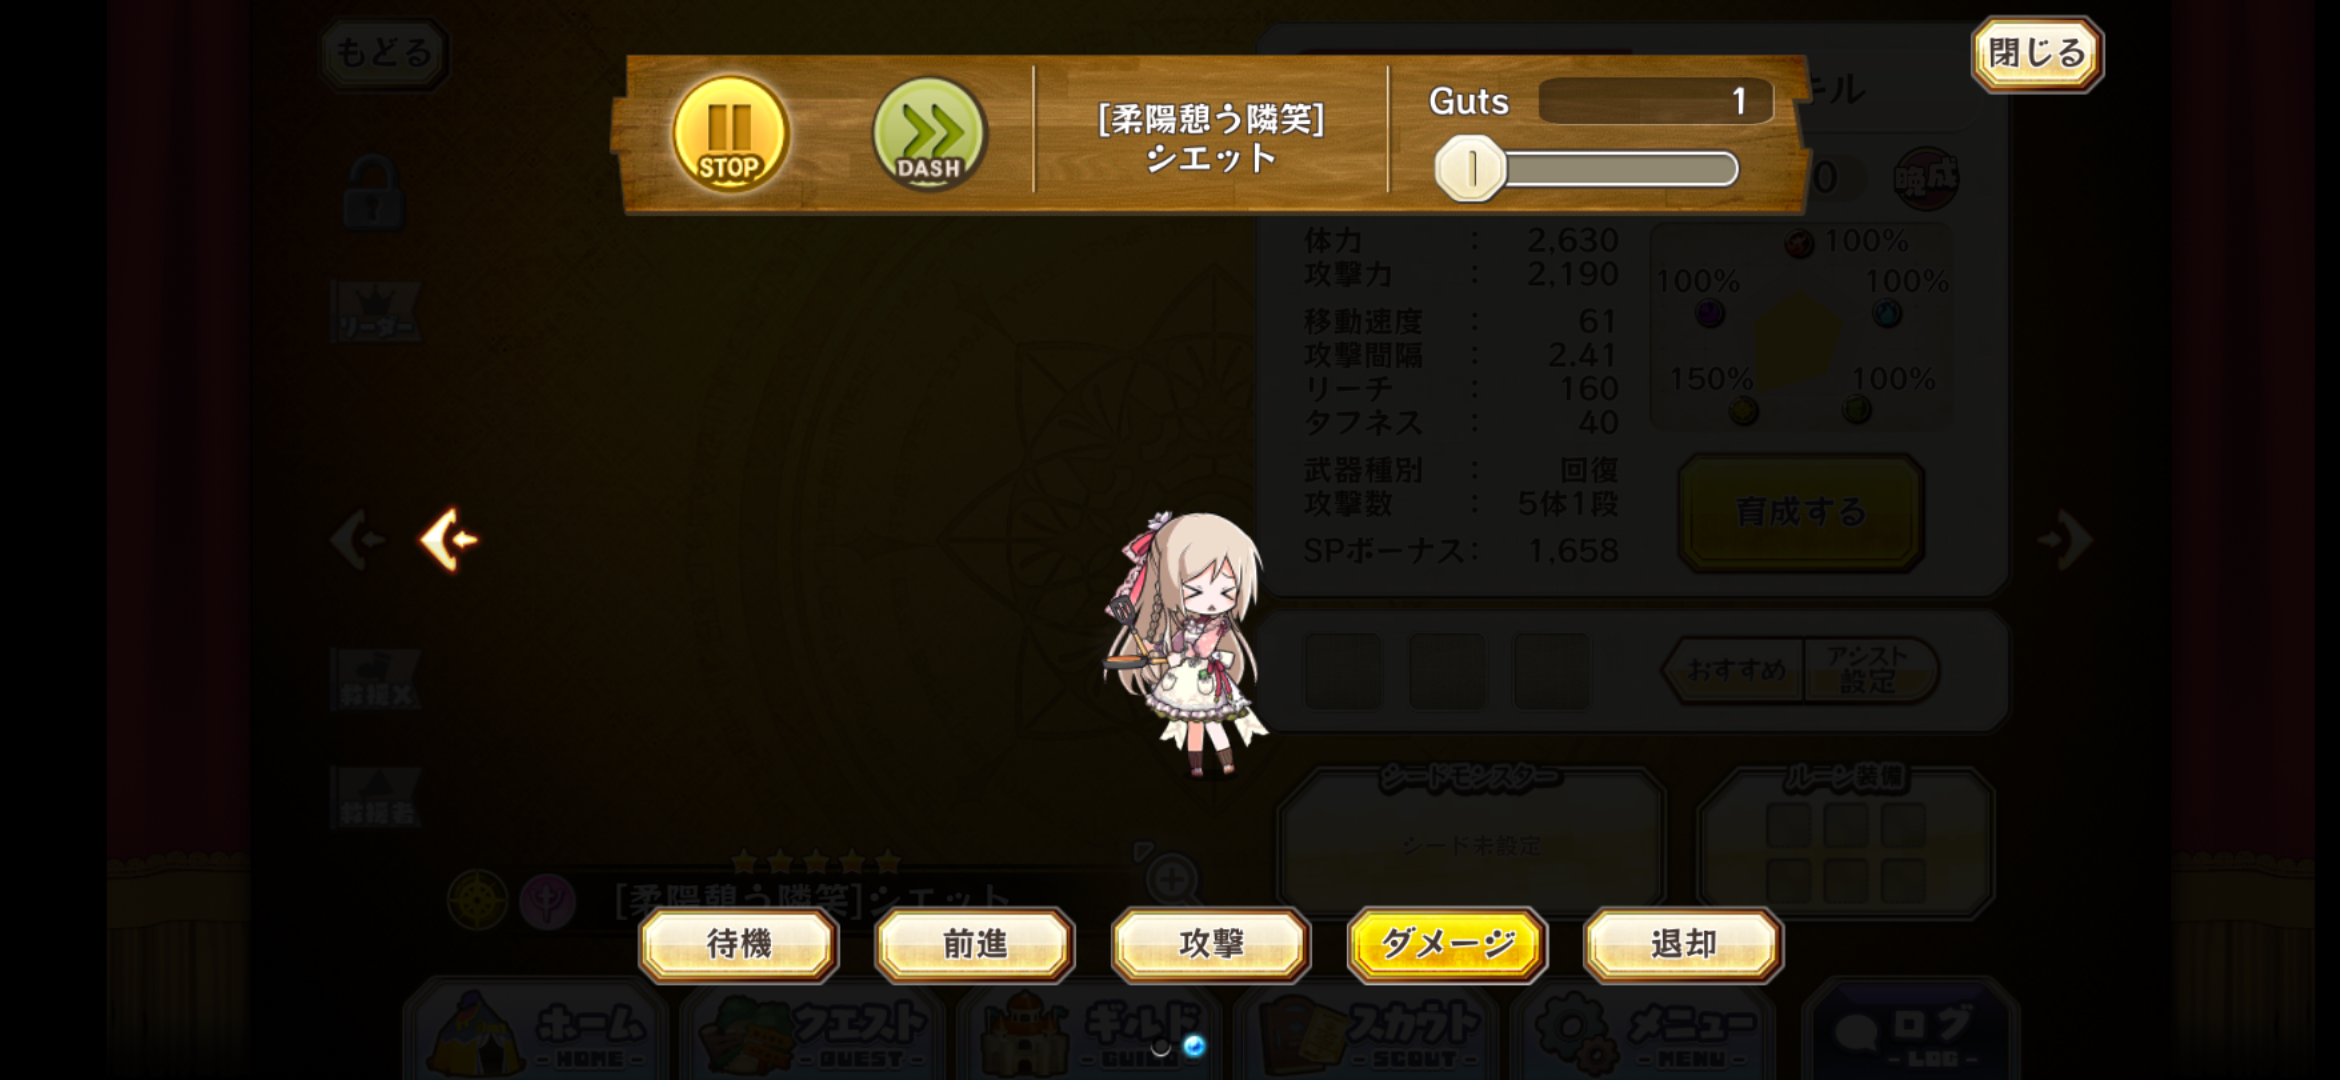The height and width of the screenshot is (1080, 2340).
Task: Show next character with right arrow
Action: point(2066,540)
